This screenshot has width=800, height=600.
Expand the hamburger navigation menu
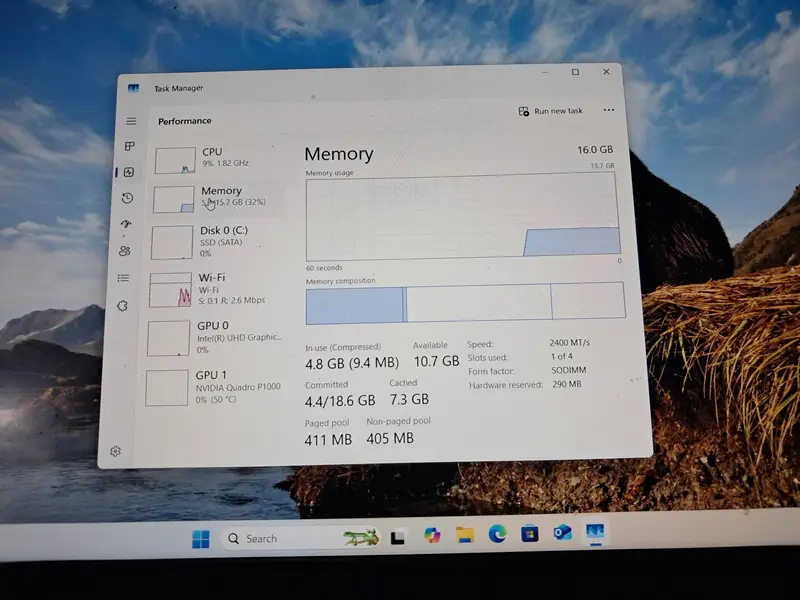coord(131,121)
